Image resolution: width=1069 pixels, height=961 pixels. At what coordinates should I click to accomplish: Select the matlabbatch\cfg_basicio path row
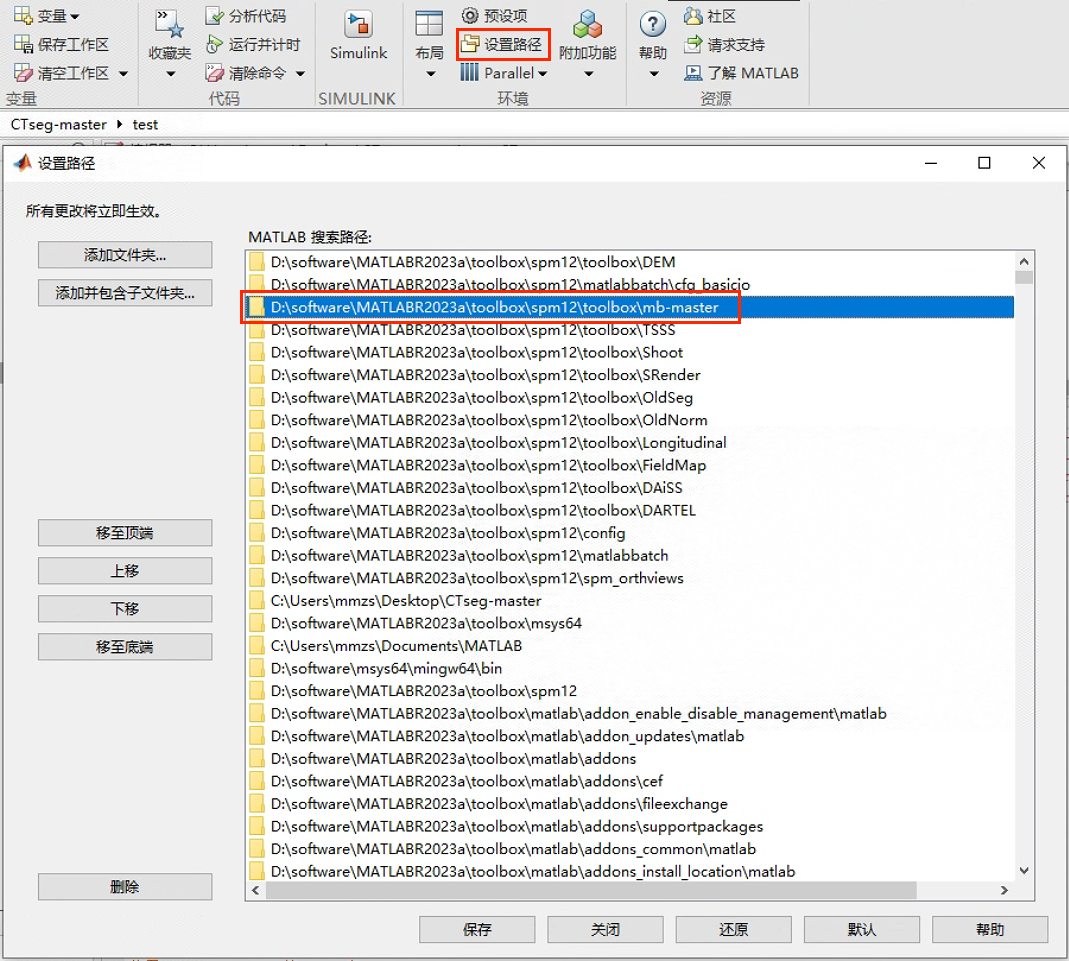point(630,285)
